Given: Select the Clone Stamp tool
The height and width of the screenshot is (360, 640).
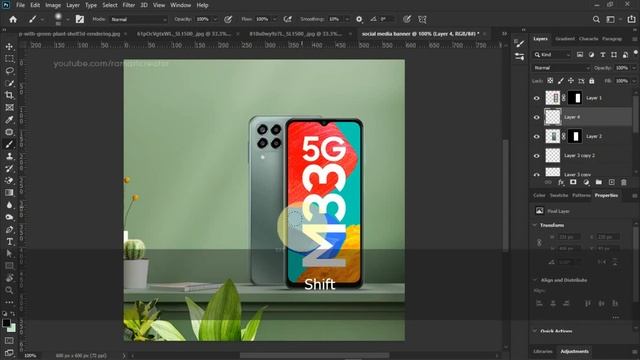Looking at the screenshot, I should pyautogui.click(x=9, y=156).
